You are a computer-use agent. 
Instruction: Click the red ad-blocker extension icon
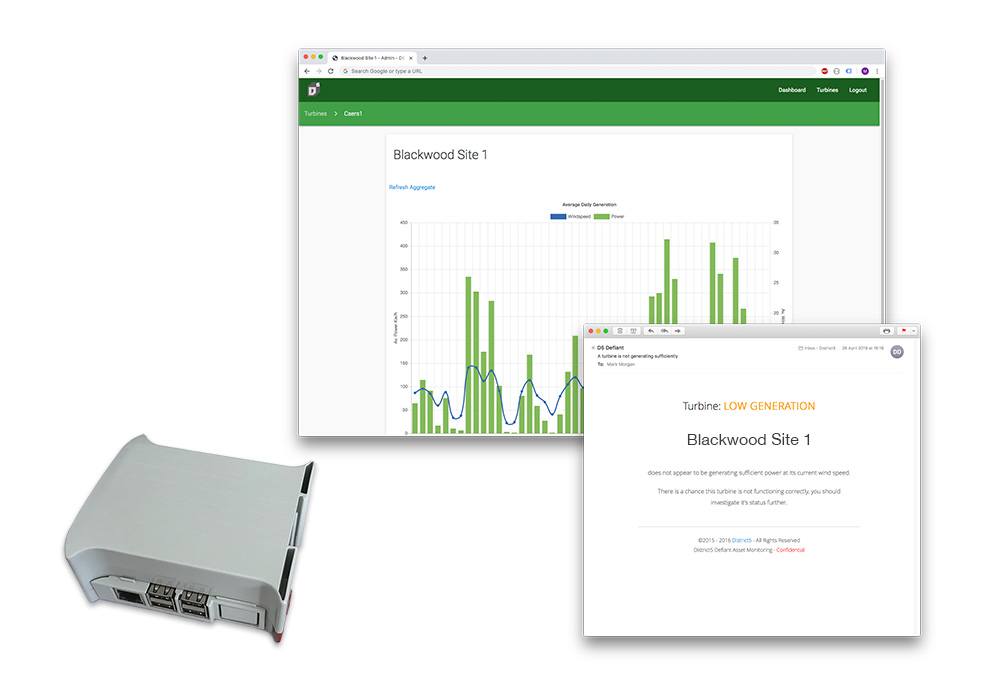(825, 71)
